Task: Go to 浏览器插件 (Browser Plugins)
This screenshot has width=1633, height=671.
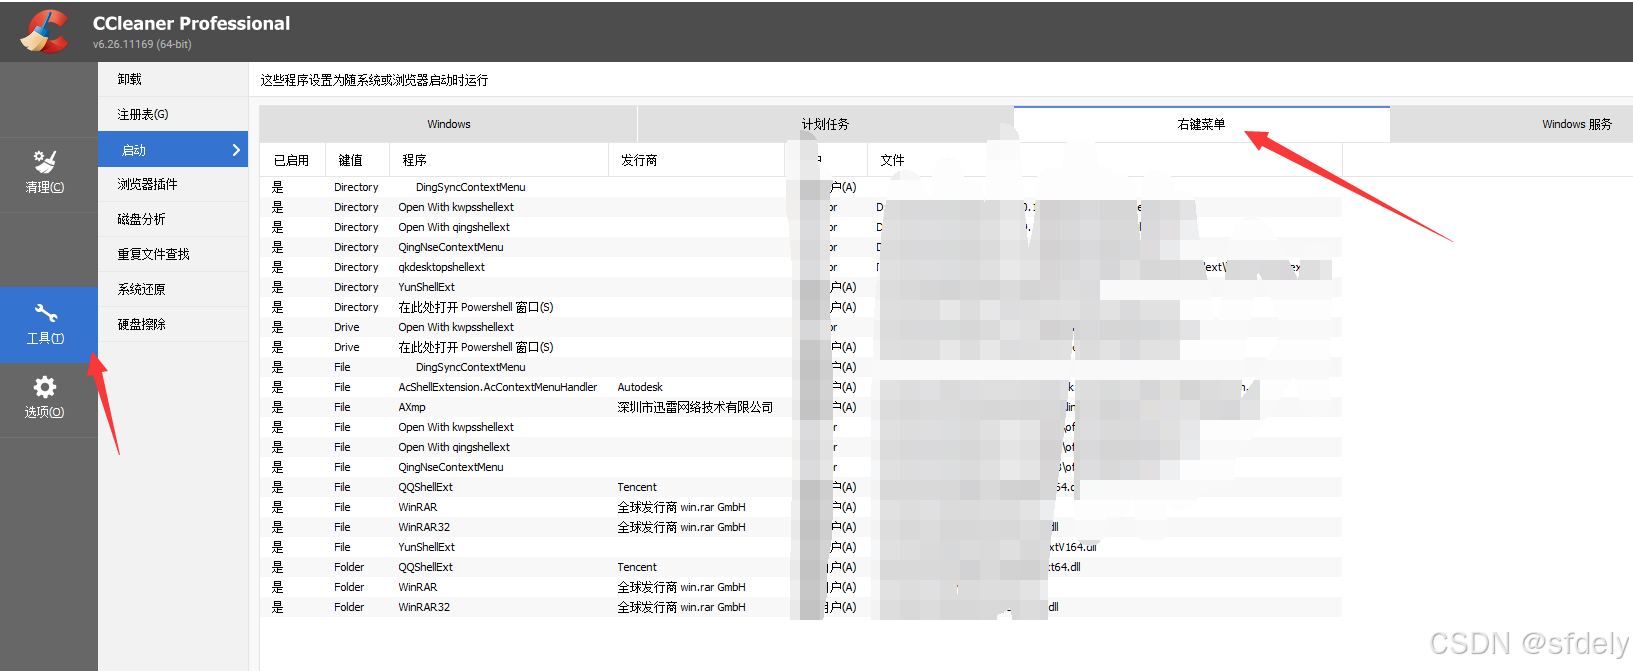Action: pyautogui.click(x=147, y=184)
